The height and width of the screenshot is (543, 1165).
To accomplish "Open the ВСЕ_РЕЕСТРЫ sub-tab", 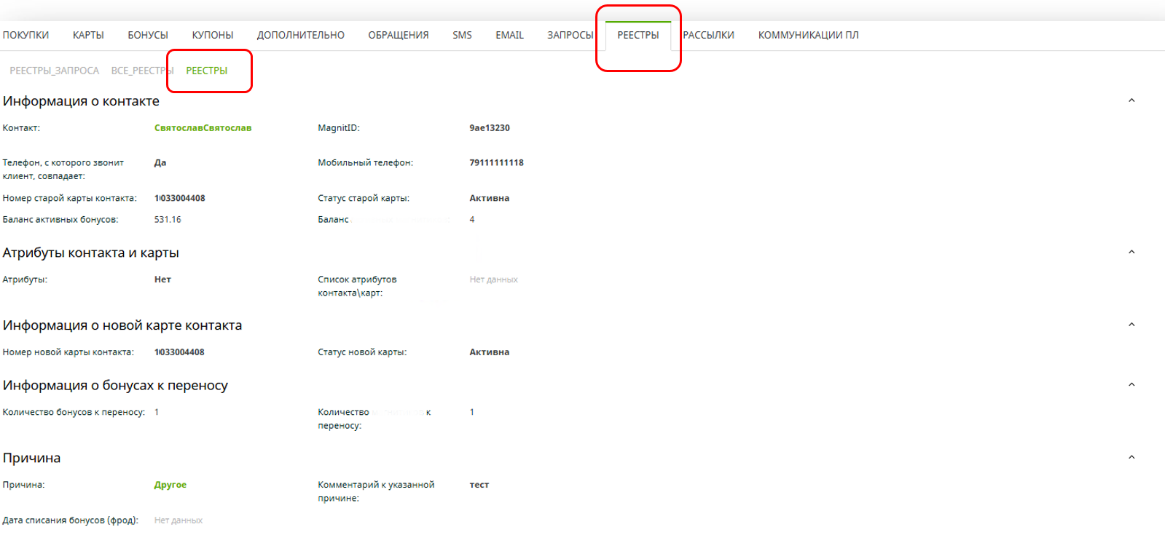I will click(142, 71).
